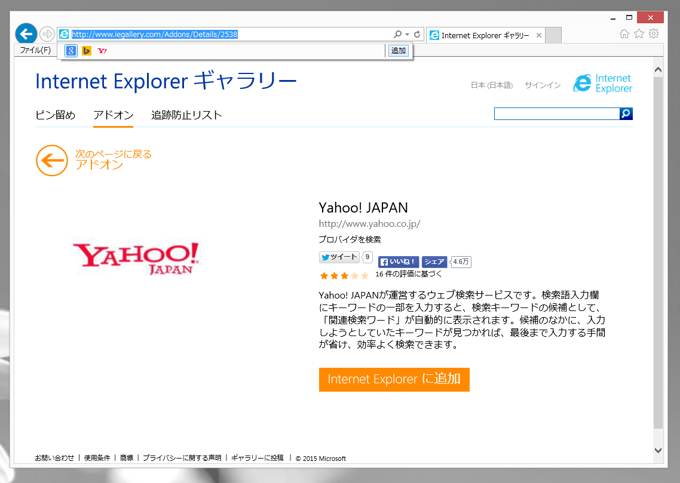Open the お問い合わせ footer link

pyautogui.click(x=54, y=458)
